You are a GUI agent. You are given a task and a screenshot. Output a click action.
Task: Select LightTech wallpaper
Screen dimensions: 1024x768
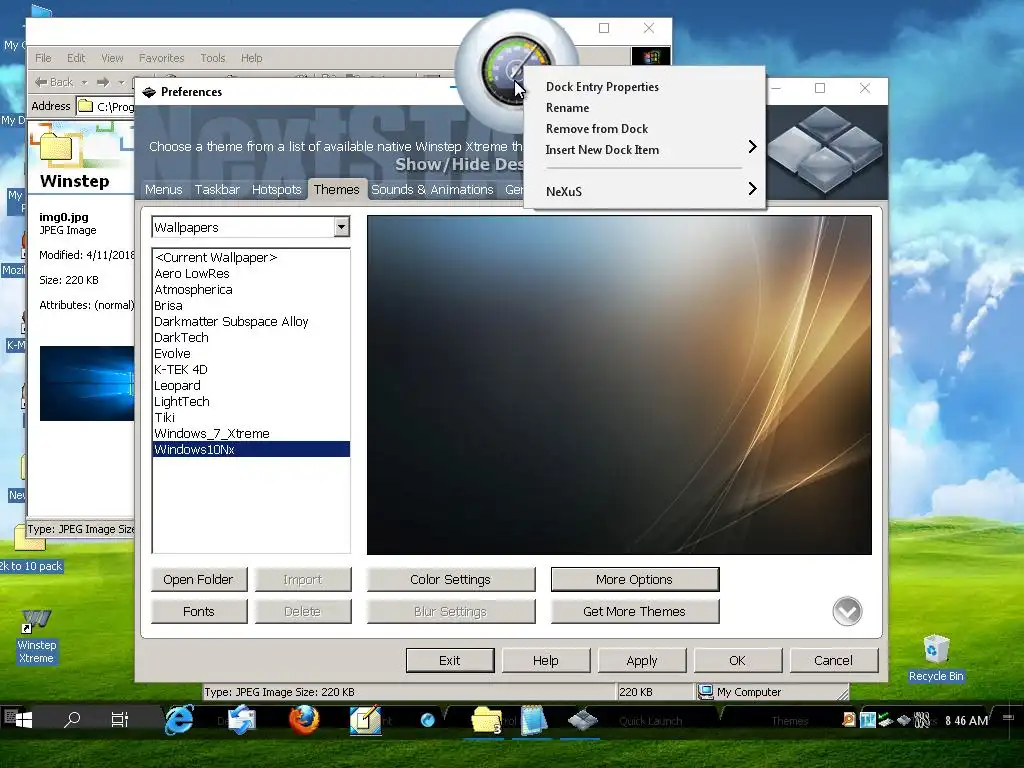[251, 402]
